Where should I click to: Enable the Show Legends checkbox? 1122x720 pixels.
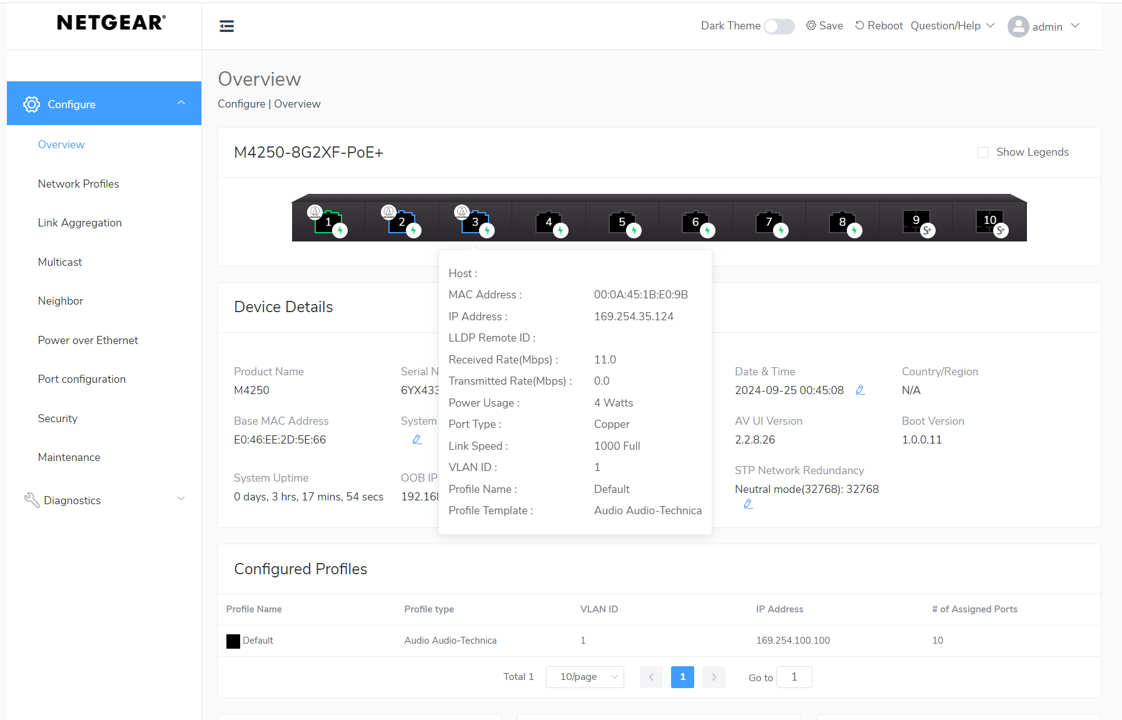(983, 152)
